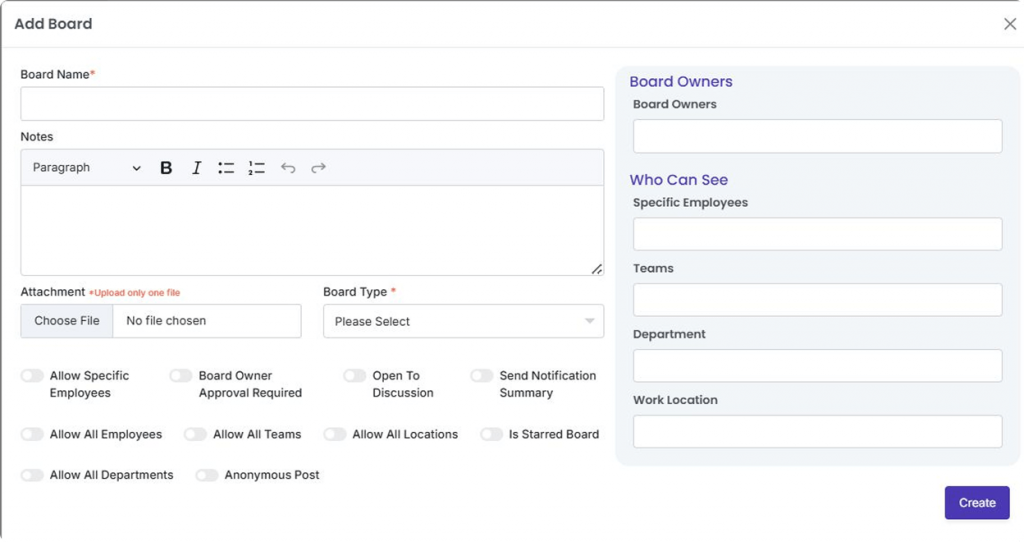Open the Department selection field

tap(817, 366)
